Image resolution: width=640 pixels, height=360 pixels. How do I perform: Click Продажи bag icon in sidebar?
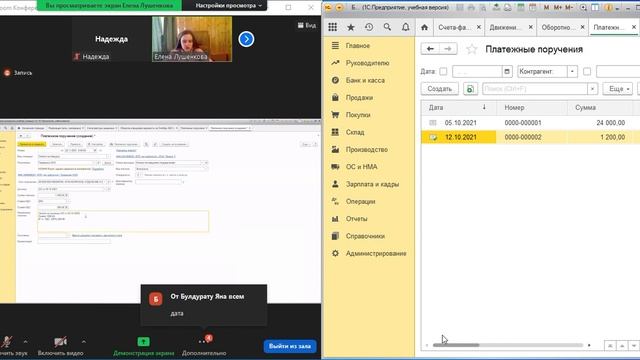point(335,98)
